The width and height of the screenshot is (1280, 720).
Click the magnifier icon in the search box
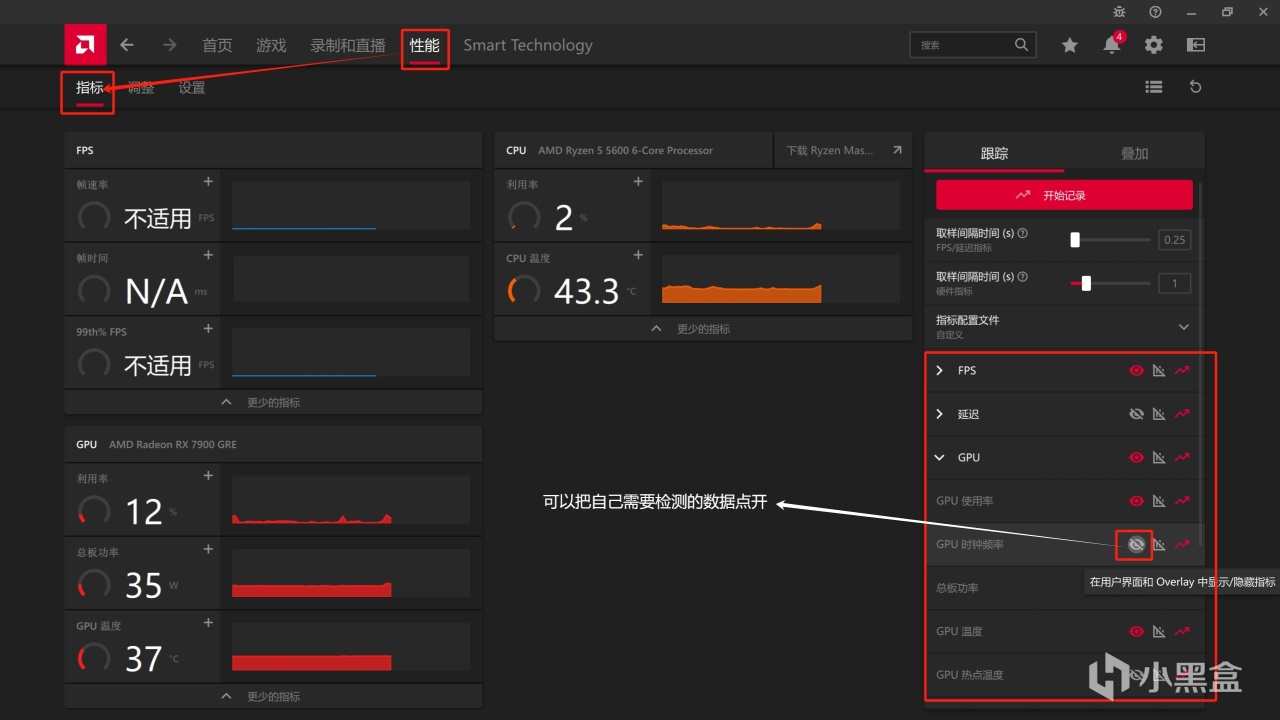1021,45
